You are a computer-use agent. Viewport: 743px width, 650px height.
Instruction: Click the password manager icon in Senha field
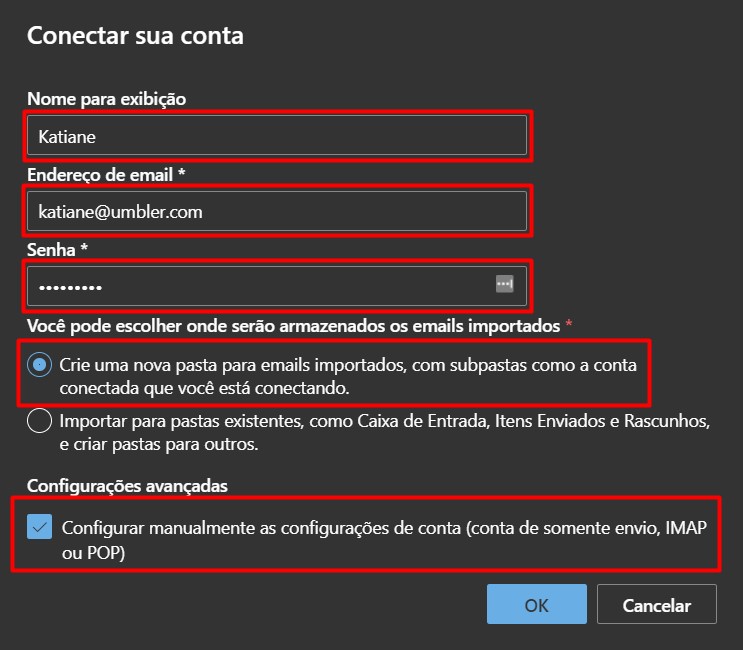(x=504, y=285)
